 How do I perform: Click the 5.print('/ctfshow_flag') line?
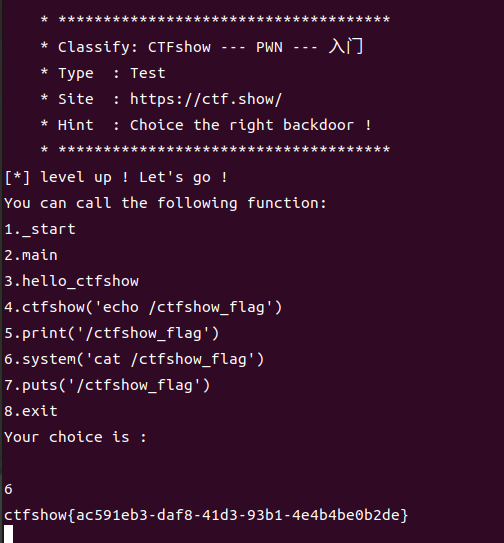point(112,333)
